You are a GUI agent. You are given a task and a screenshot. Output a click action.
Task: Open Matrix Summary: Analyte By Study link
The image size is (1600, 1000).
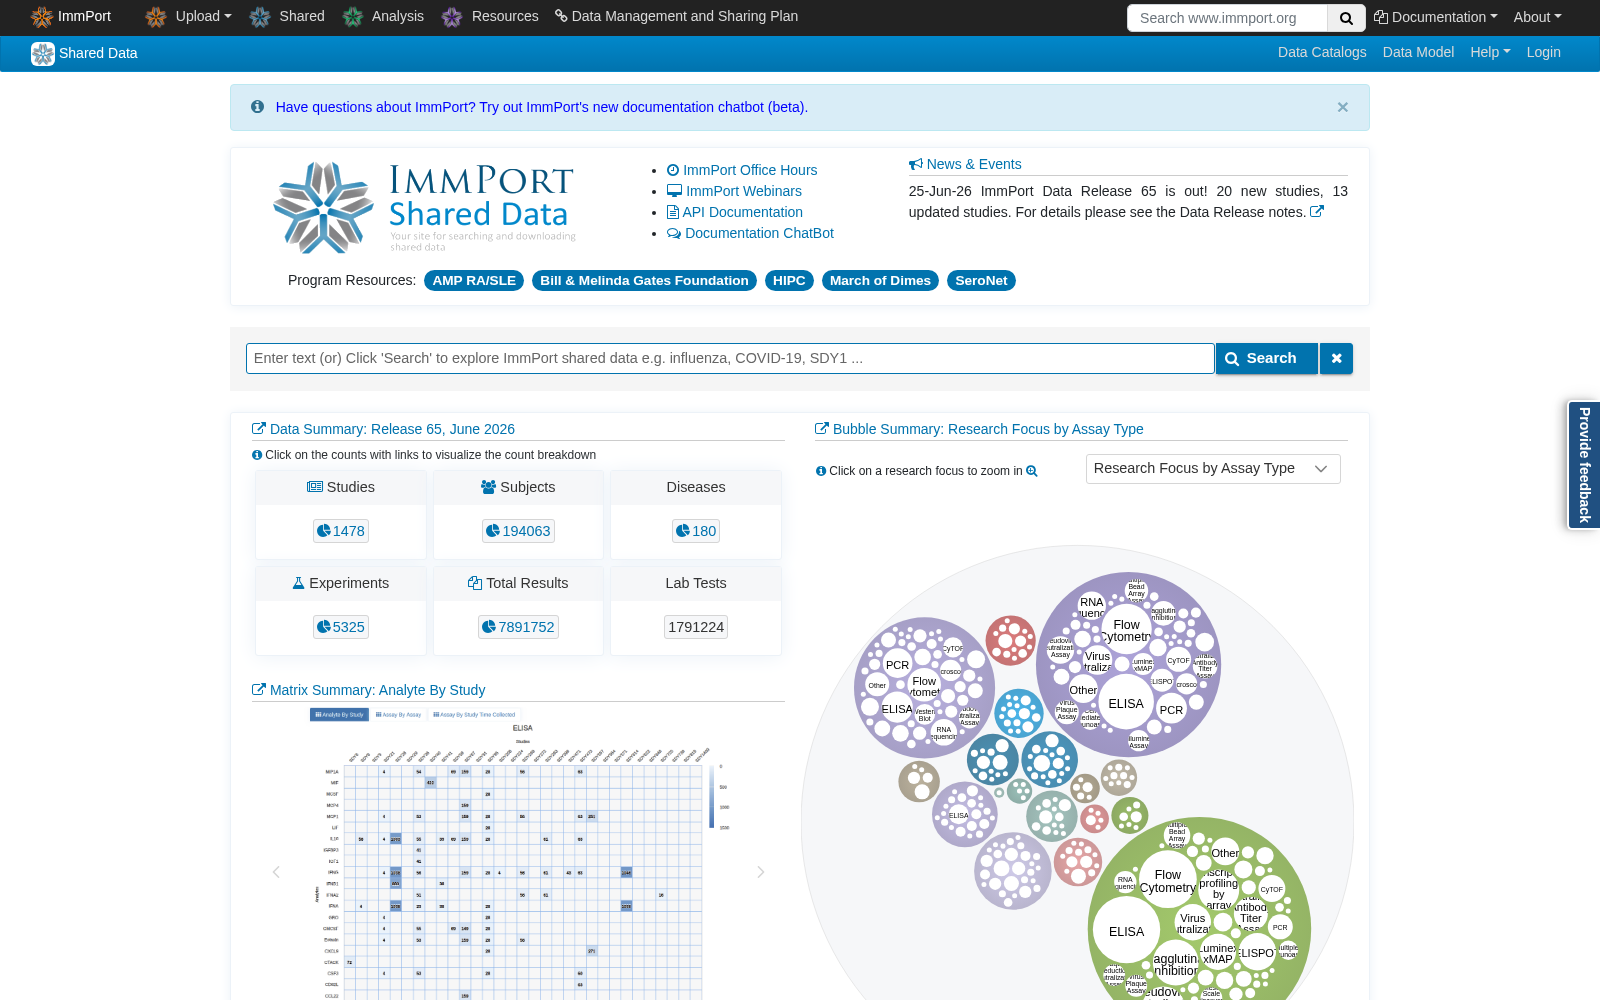(378, 690)
